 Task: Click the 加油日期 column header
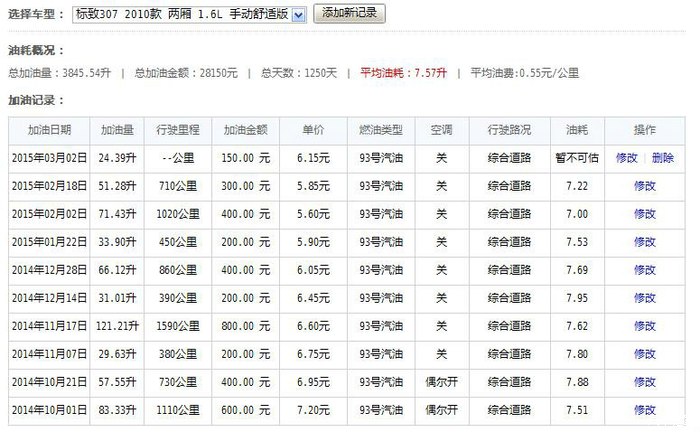click(49, 130)
